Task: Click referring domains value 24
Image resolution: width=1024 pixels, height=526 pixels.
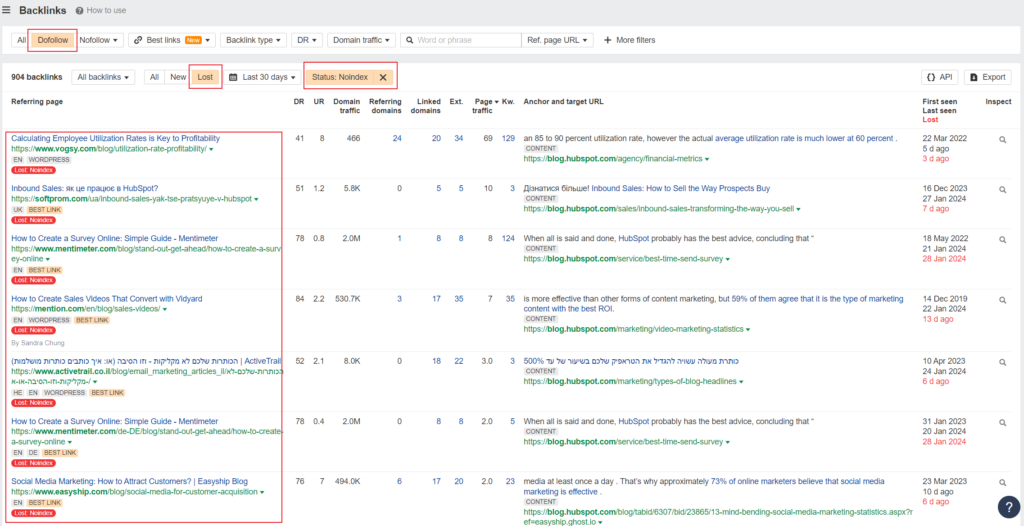Action: [x=396, y=139]
